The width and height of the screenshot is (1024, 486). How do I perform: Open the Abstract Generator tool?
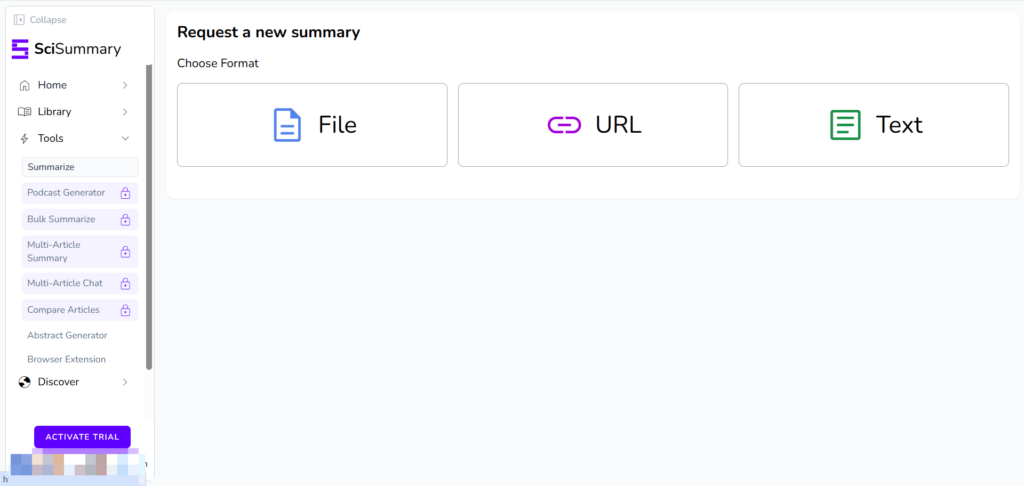pyautogui.click(x=67, y=335)
